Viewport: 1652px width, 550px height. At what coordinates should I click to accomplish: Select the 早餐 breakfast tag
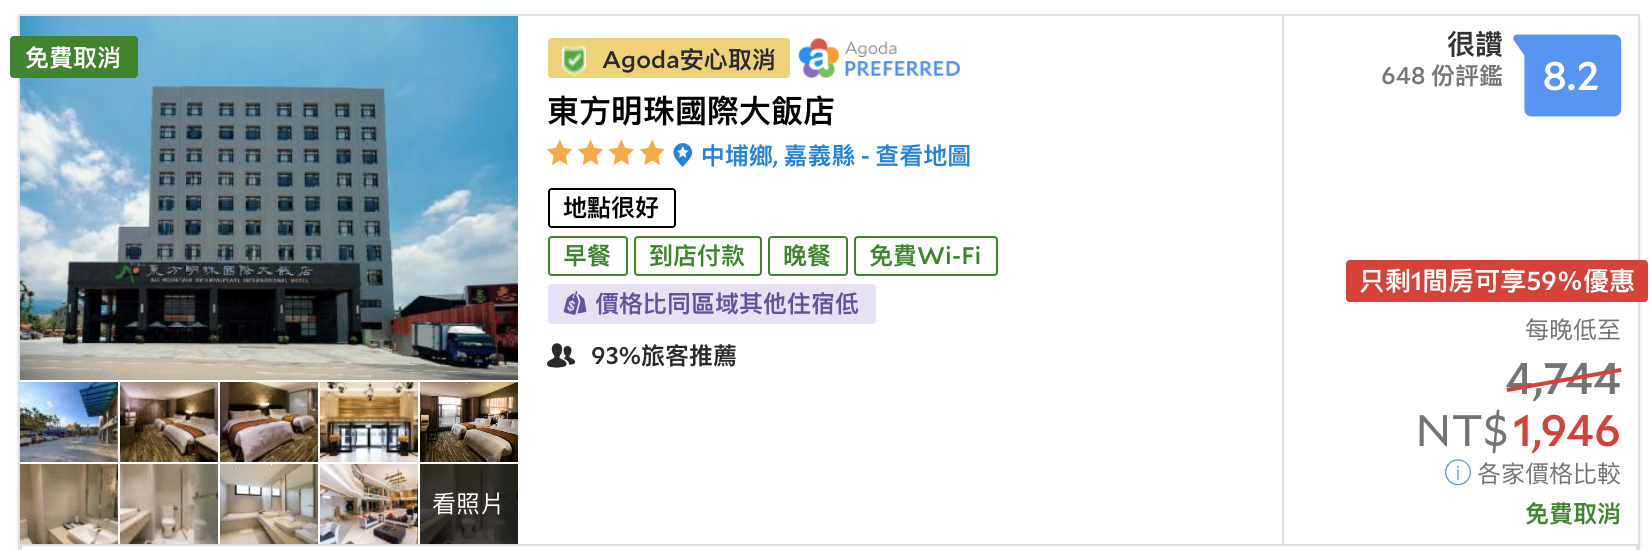(x=587, y=256)
